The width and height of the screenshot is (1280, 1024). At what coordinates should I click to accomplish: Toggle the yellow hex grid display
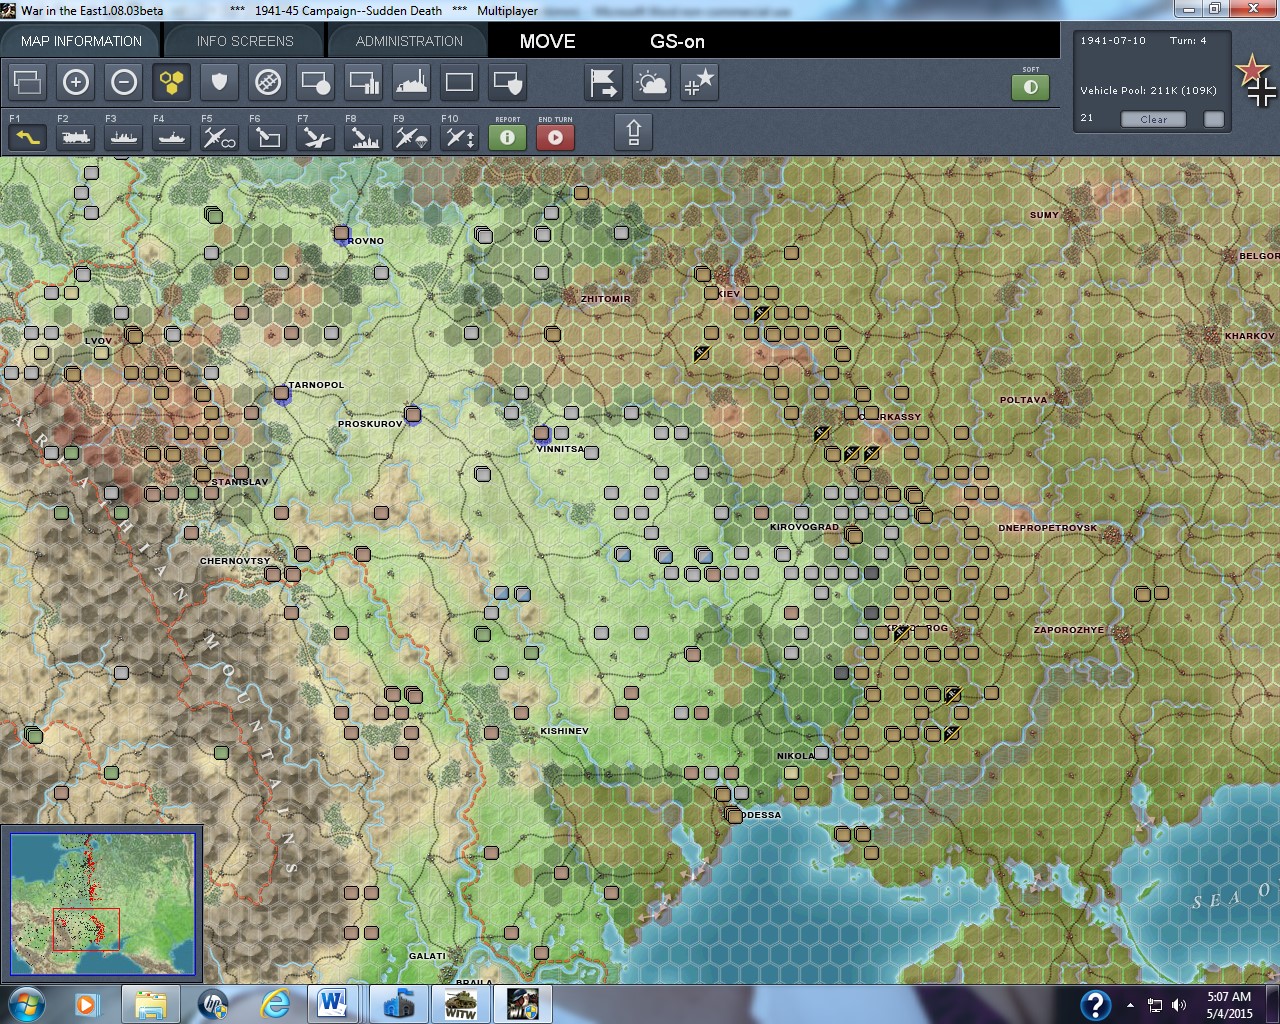click(172, 82)
